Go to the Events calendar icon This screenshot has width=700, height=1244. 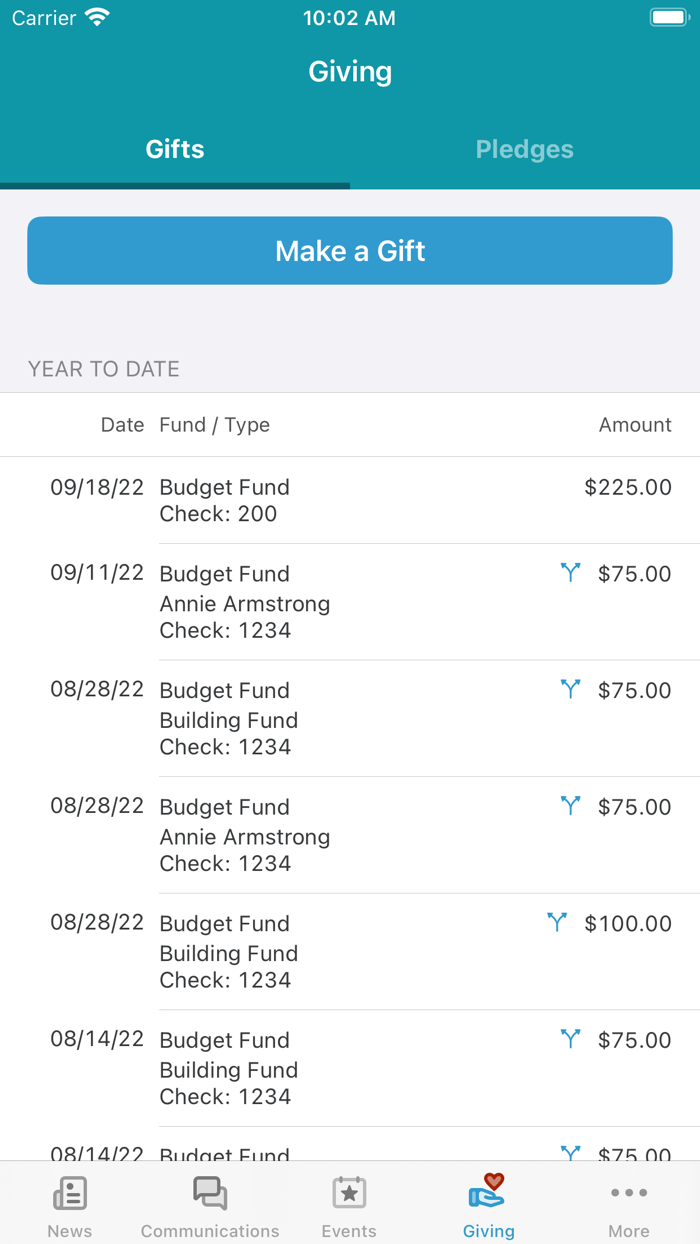point(349,1194)
